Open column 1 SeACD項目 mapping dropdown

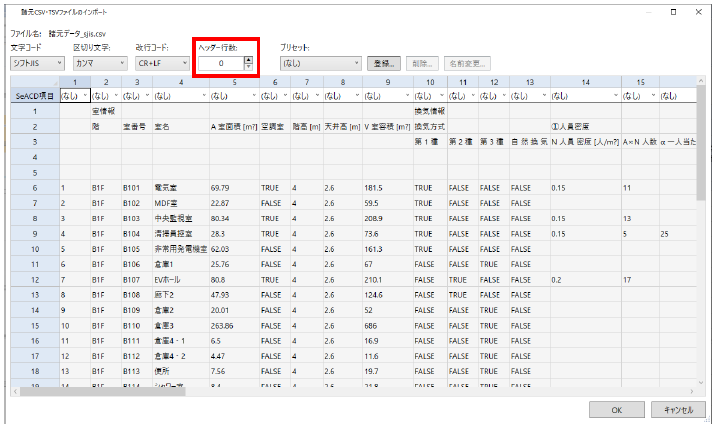(74, 97)
